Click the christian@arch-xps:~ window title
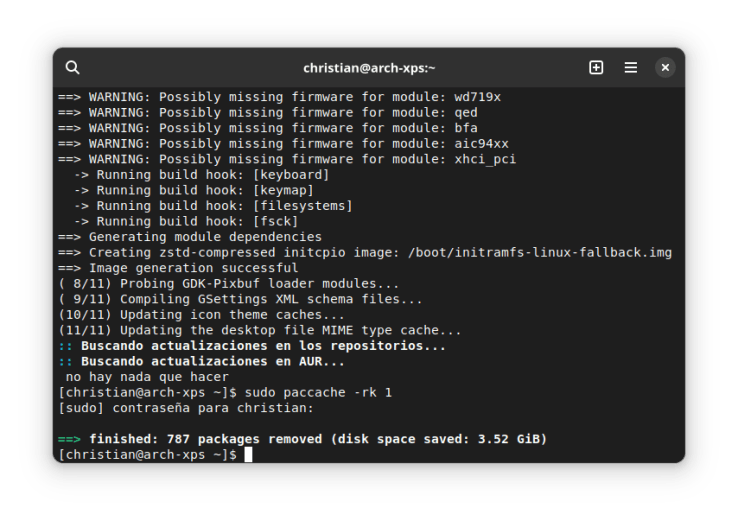Viewport: 738px width, 521px height. coord(369,68)
